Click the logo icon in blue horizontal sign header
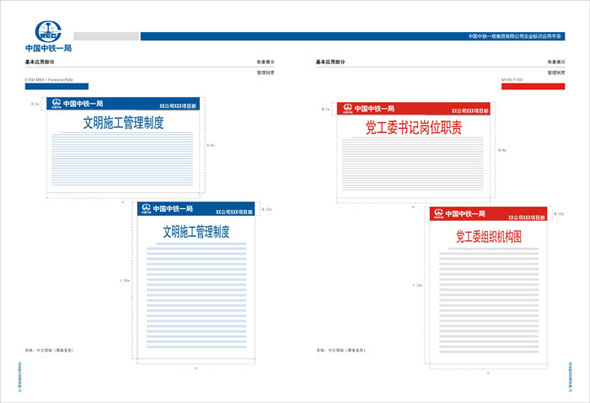The image size is (590, 403). pos(56,103)
